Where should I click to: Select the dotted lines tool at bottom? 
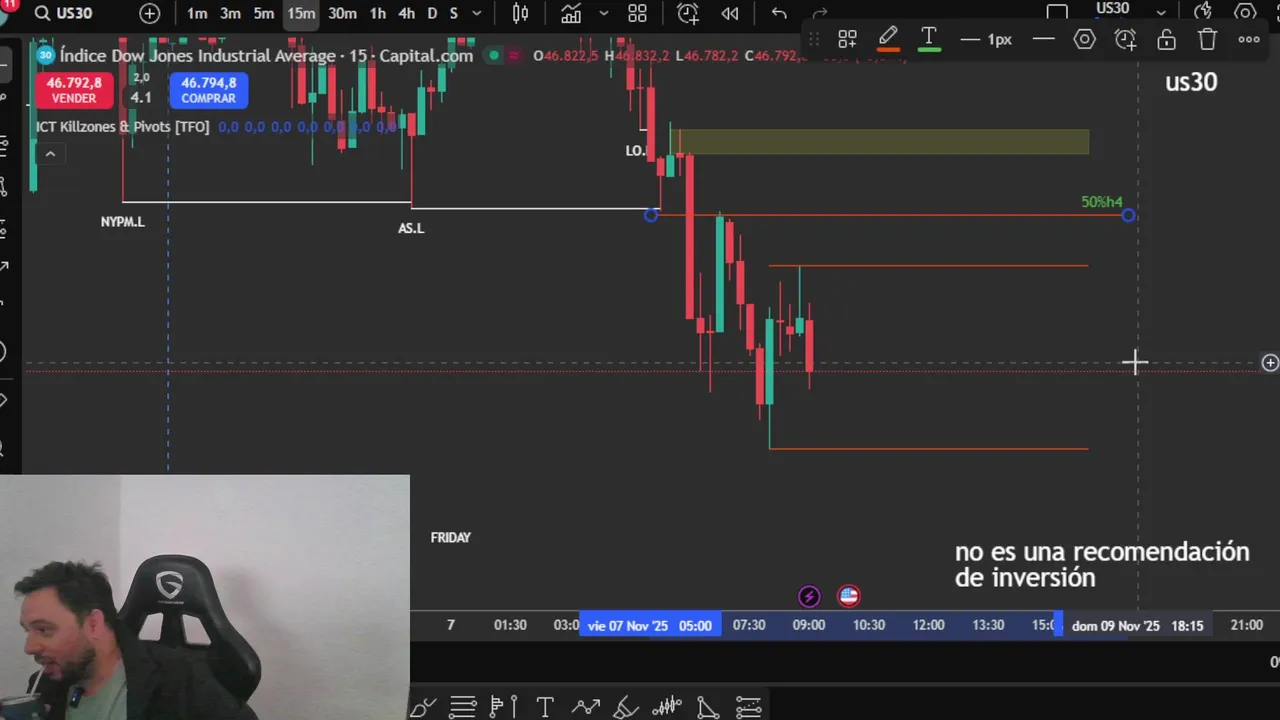(748, 707)
